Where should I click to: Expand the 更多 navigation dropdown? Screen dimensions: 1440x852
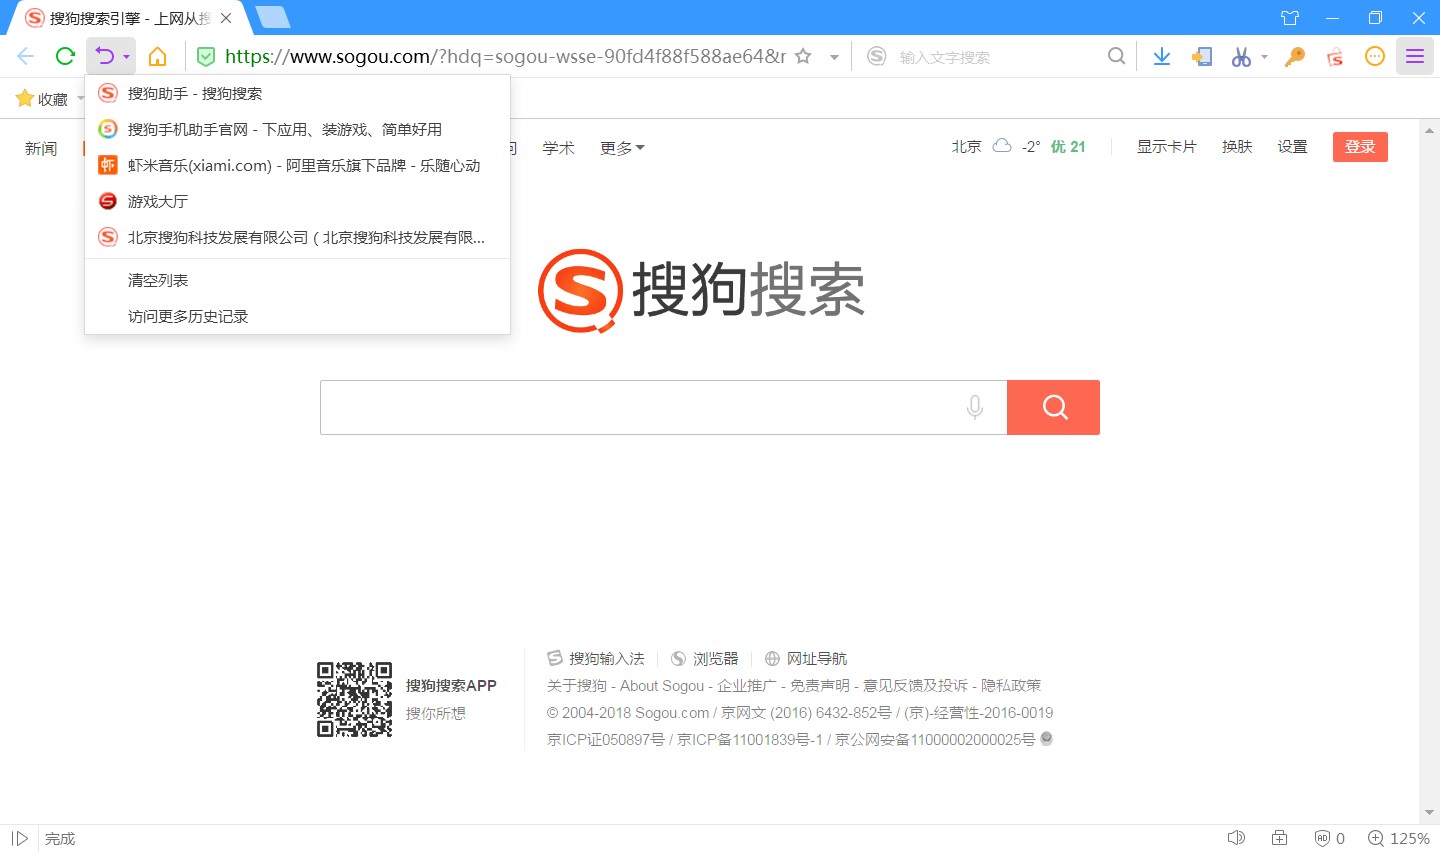[622, 147]
